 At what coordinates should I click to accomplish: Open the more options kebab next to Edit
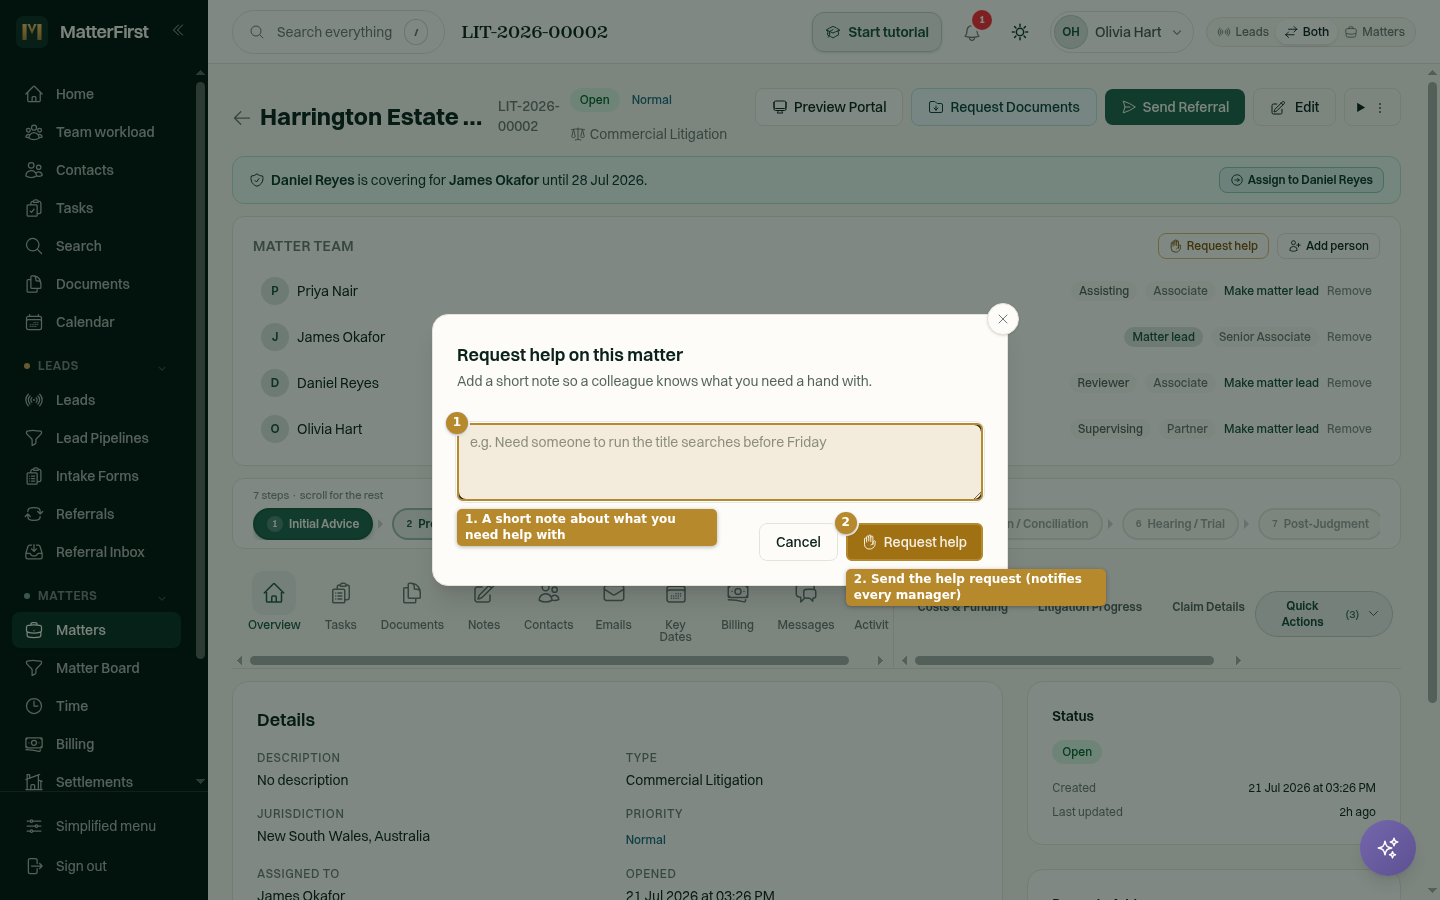tap(1380, 107)
